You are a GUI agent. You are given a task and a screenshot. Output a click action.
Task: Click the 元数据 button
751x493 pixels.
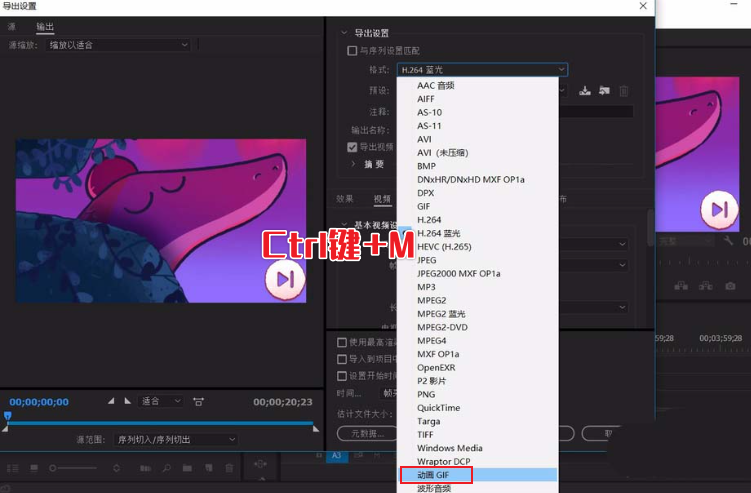(x=360, y=433)
